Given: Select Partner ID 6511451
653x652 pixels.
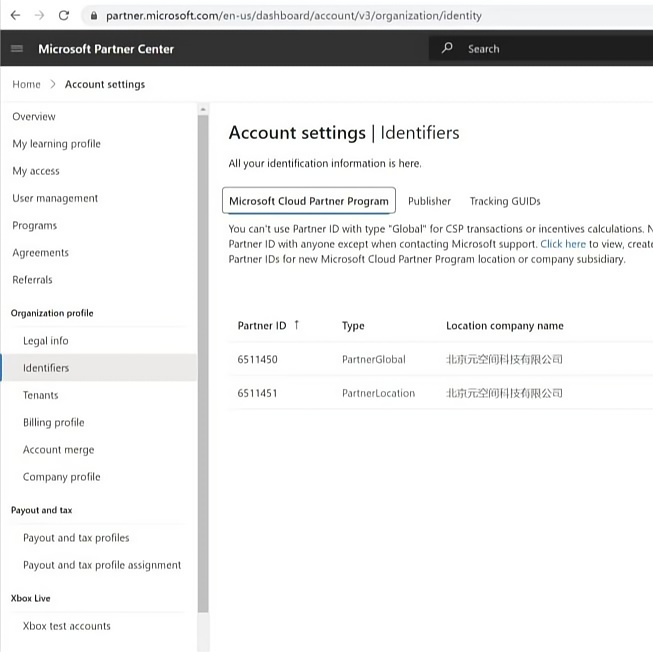Looking at the screenshot, I should point(257,393).
